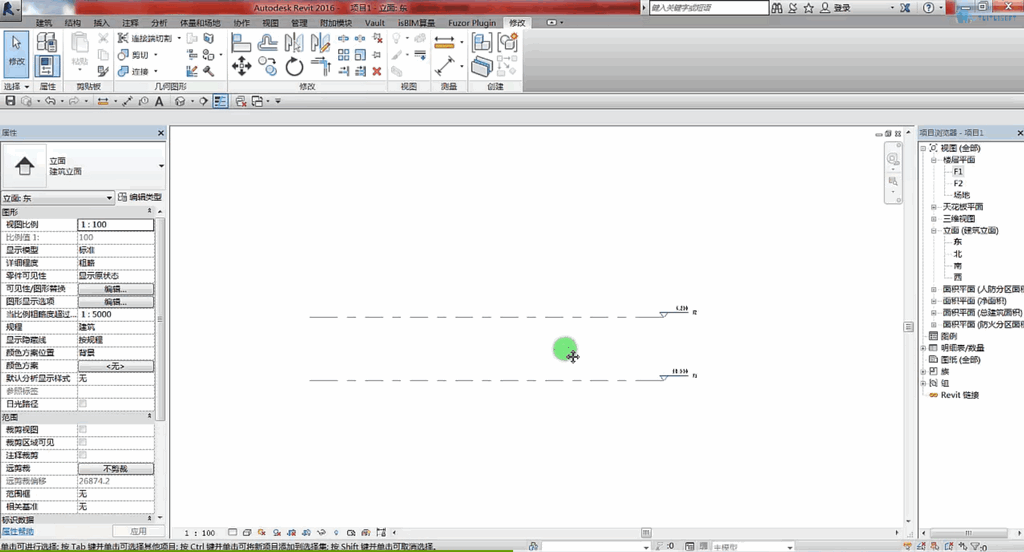Viewport: 1024px width, 552px height.
Task: Open the 视图 ribbon tab
Action: point(270,23)
